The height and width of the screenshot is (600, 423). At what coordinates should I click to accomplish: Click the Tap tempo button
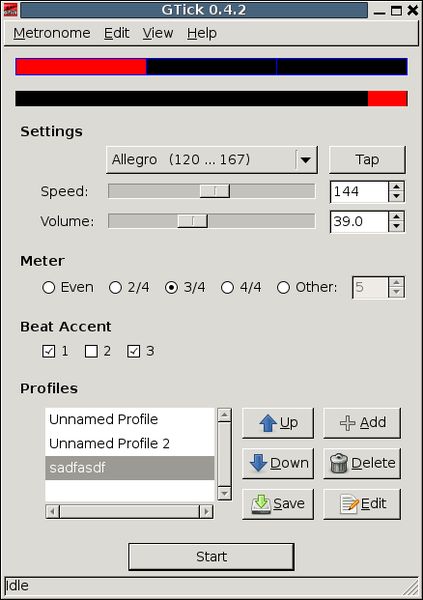(367, 160)
